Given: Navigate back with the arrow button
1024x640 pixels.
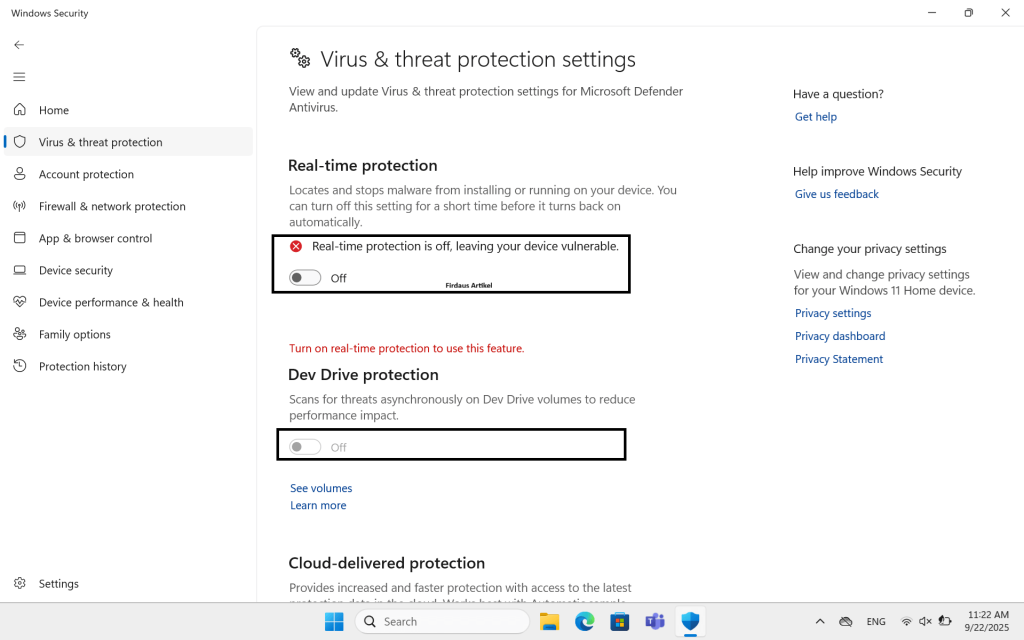Looking at the screenshot, I should [18, 45].
